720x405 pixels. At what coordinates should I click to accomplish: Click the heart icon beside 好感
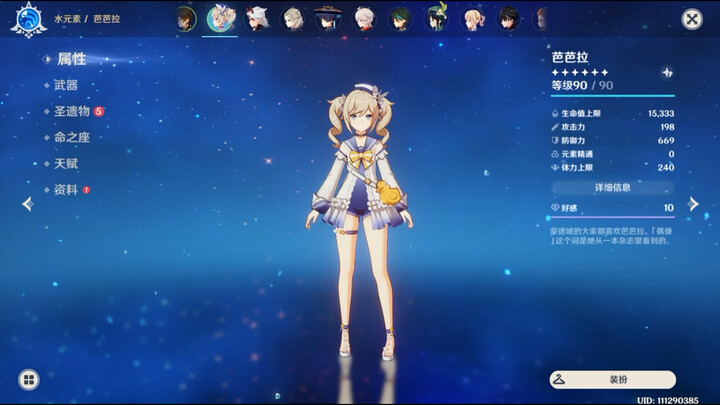pos(555,208)
